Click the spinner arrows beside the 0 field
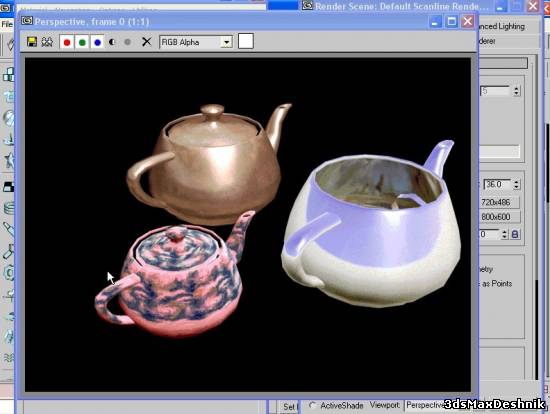The image size is (550, 414). (x=504, y=234)
